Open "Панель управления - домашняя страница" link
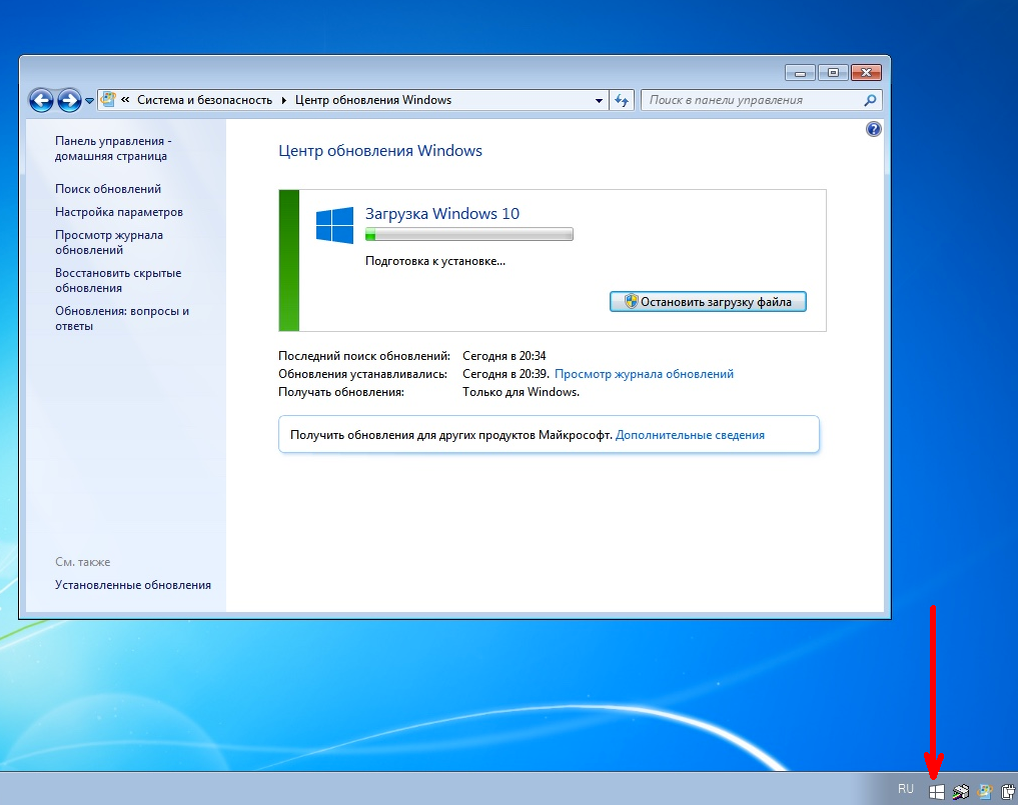This screenshot has height=805, width=1018. 112,149
